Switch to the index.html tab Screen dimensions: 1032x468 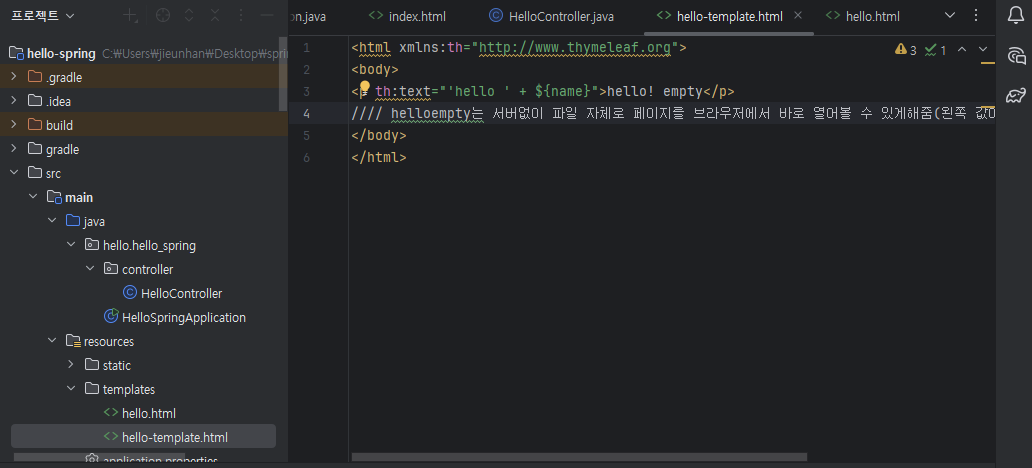pyautogui.click(x=407, y=16)
